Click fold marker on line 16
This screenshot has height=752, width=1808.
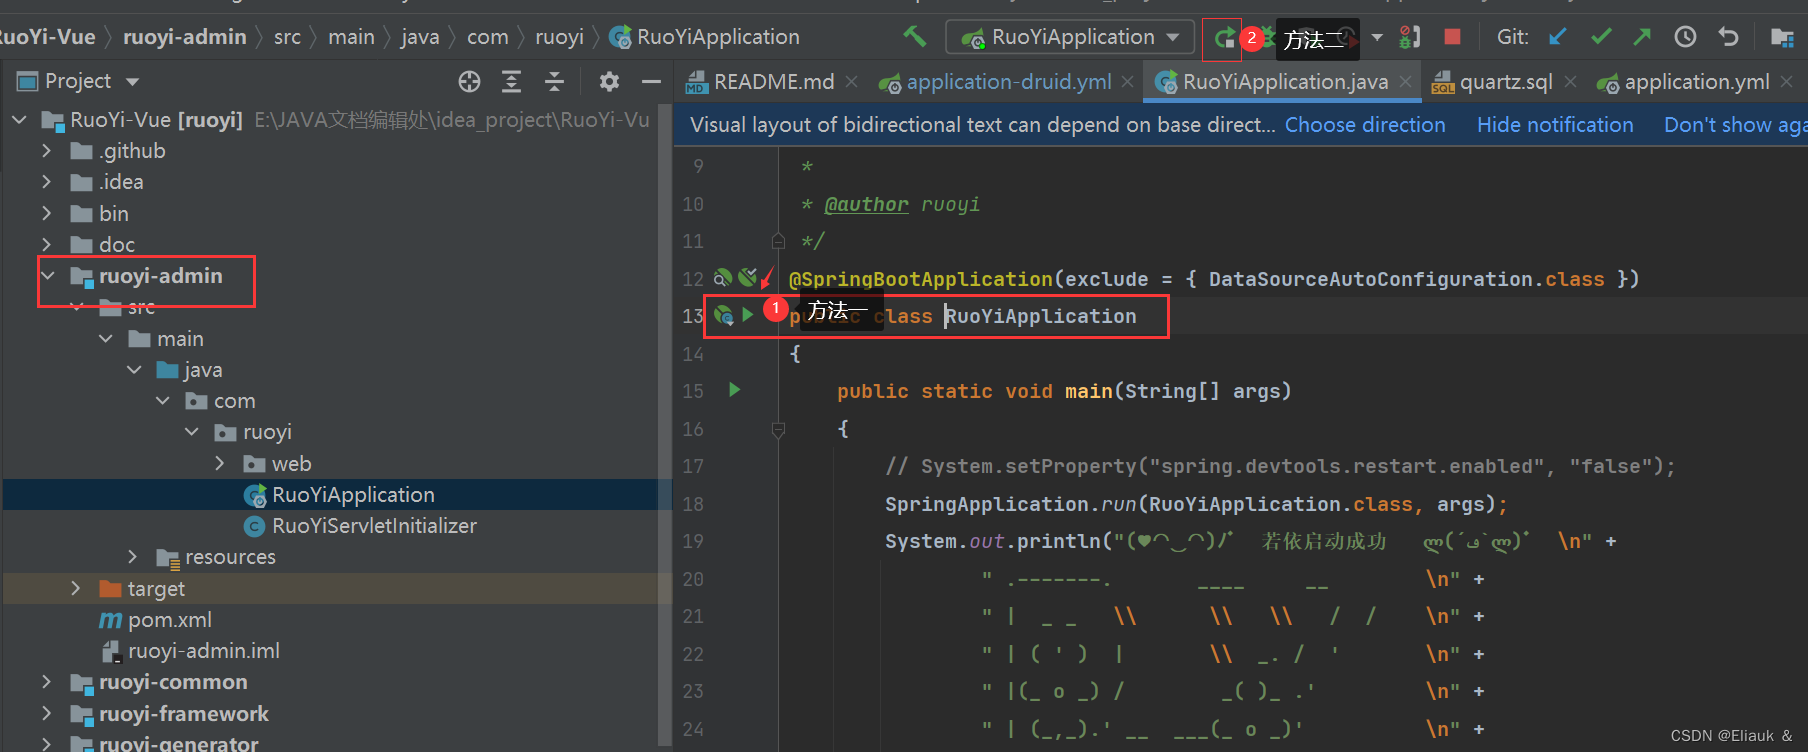tap(778, 429)
